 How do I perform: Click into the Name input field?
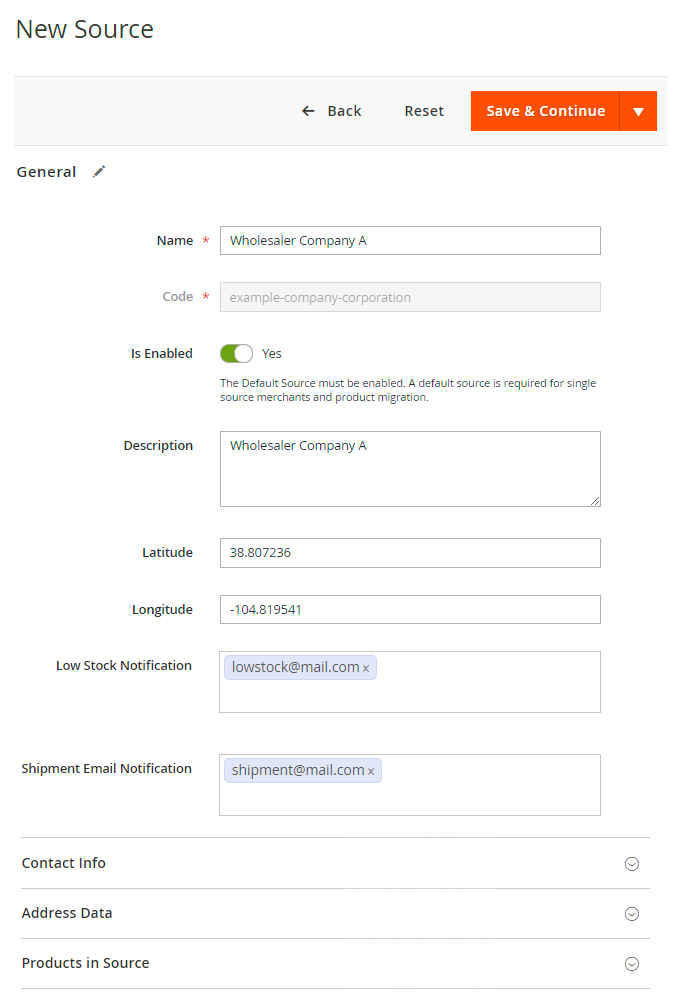[410, 240]
